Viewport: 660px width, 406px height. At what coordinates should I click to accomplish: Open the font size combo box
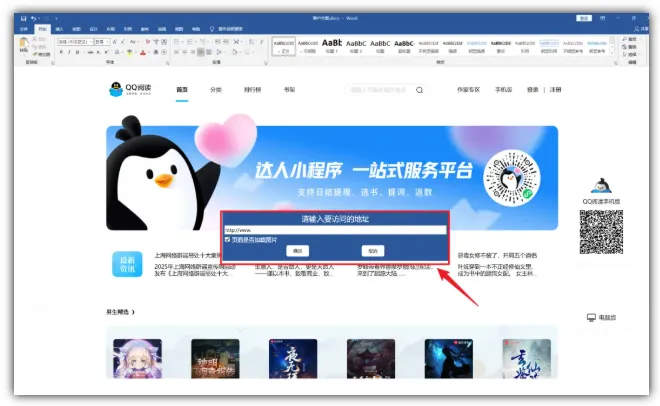coord(102,42)
